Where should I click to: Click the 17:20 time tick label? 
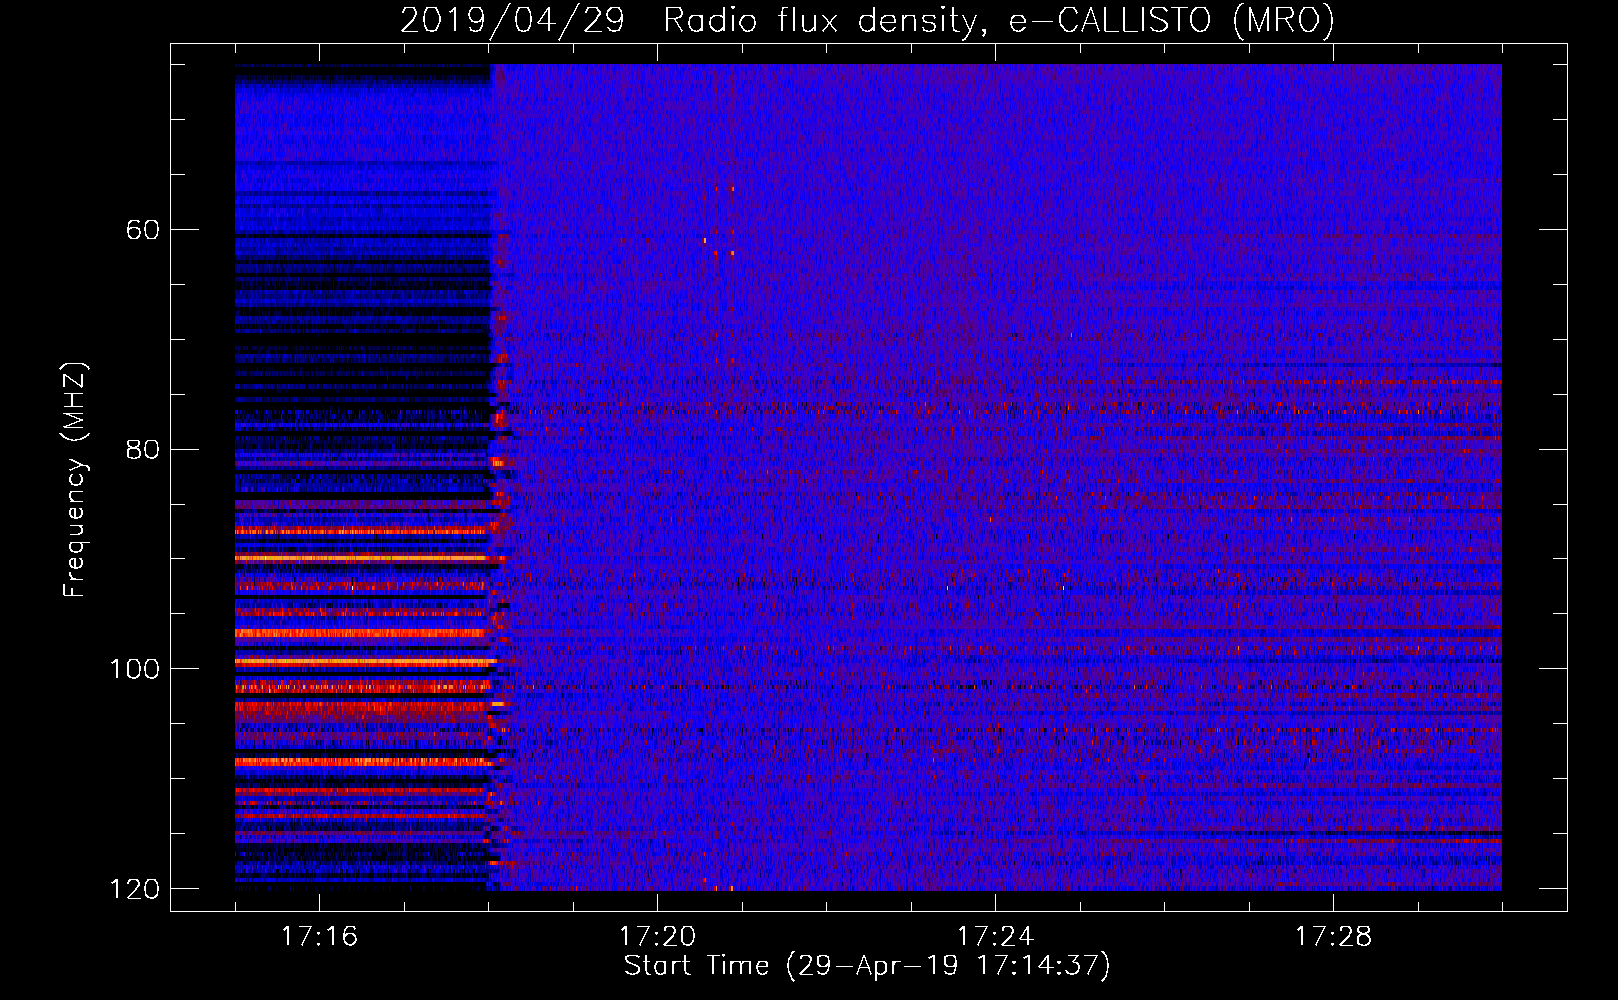pos(657,937)
